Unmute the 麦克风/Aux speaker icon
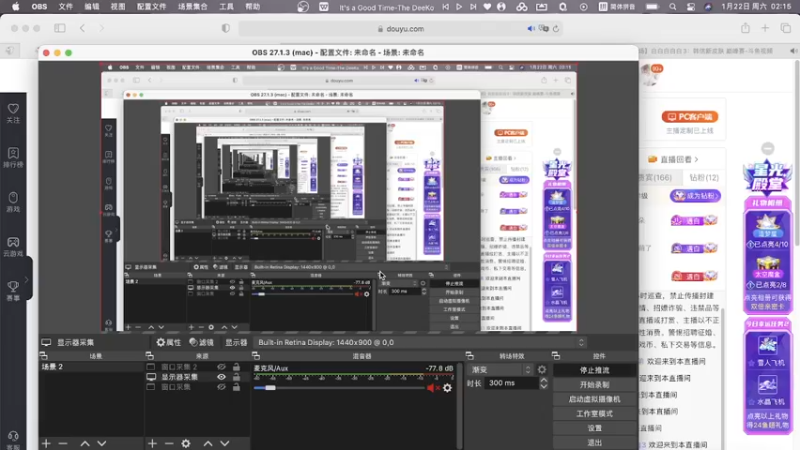The width and height of the screenshot is (800, 450). point(433,388)
